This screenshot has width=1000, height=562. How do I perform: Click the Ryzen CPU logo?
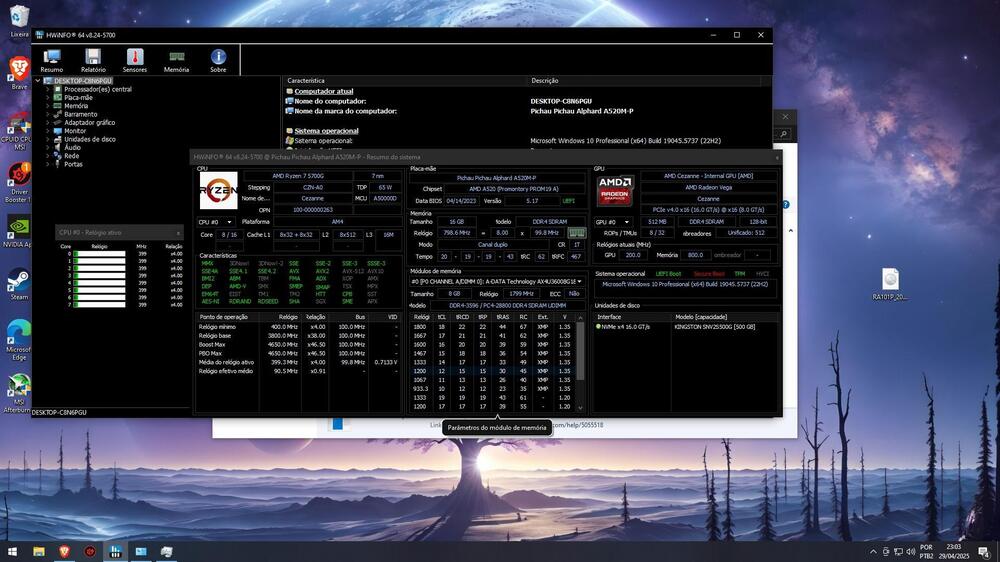pyautogui.click(x=218, y=190)
